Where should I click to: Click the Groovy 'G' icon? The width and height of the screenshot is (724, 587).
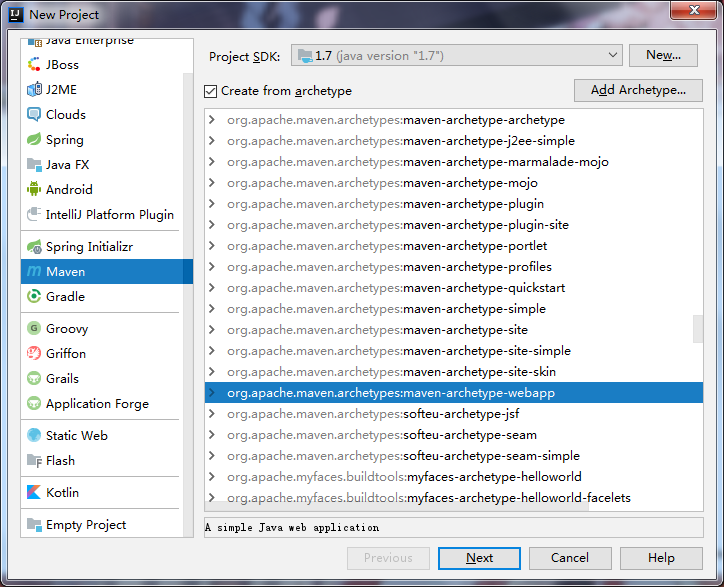[34, 328]
